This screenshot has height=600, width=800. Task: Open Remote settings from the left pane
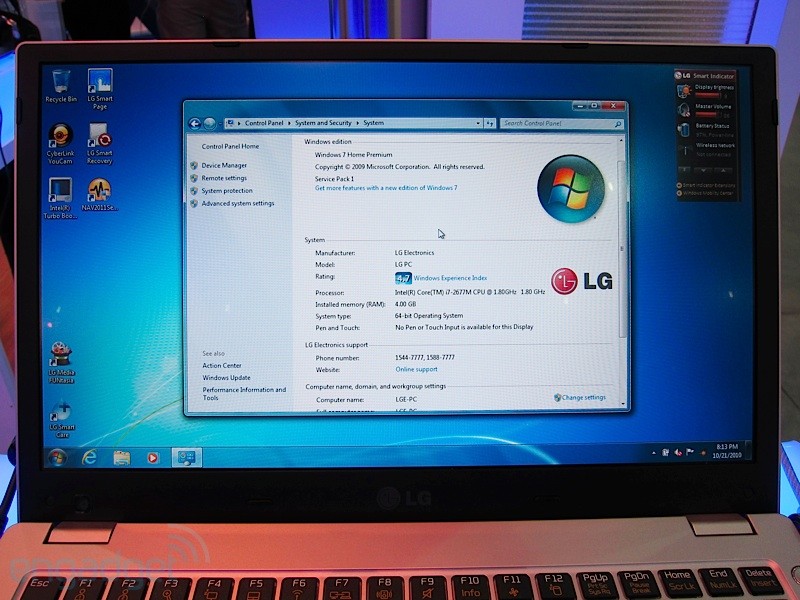pos(224,178)
